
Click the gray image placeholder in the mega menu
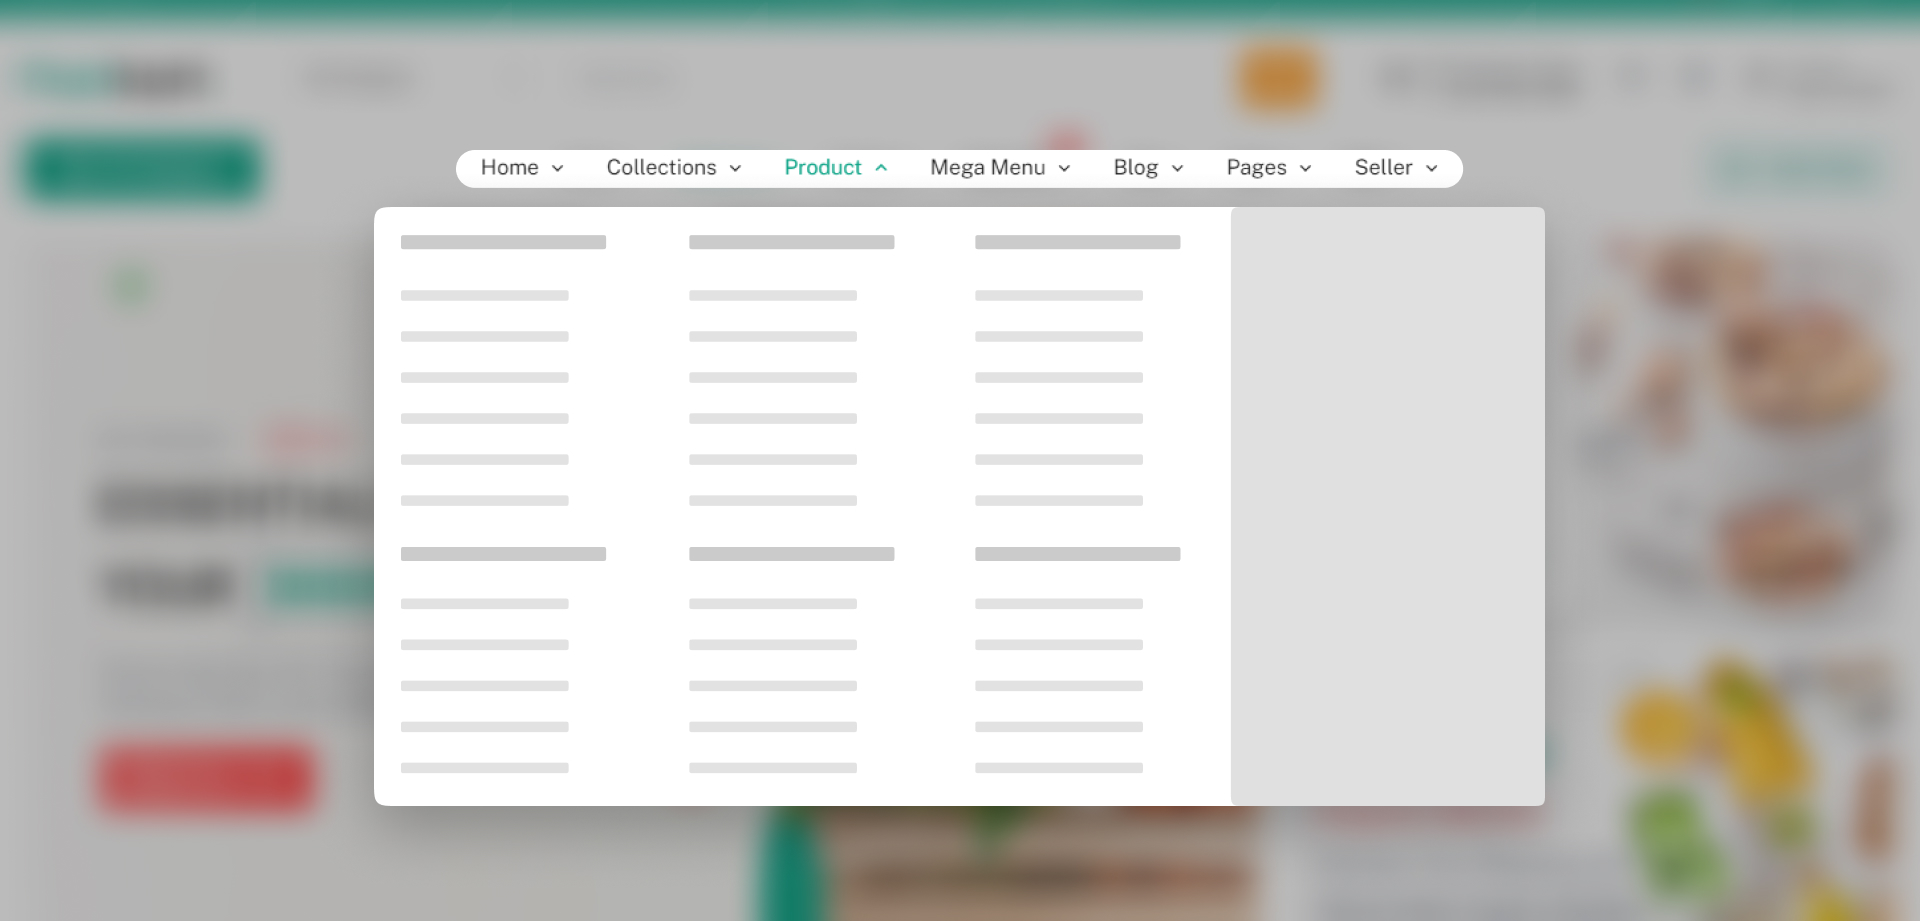pos(1387,506)
